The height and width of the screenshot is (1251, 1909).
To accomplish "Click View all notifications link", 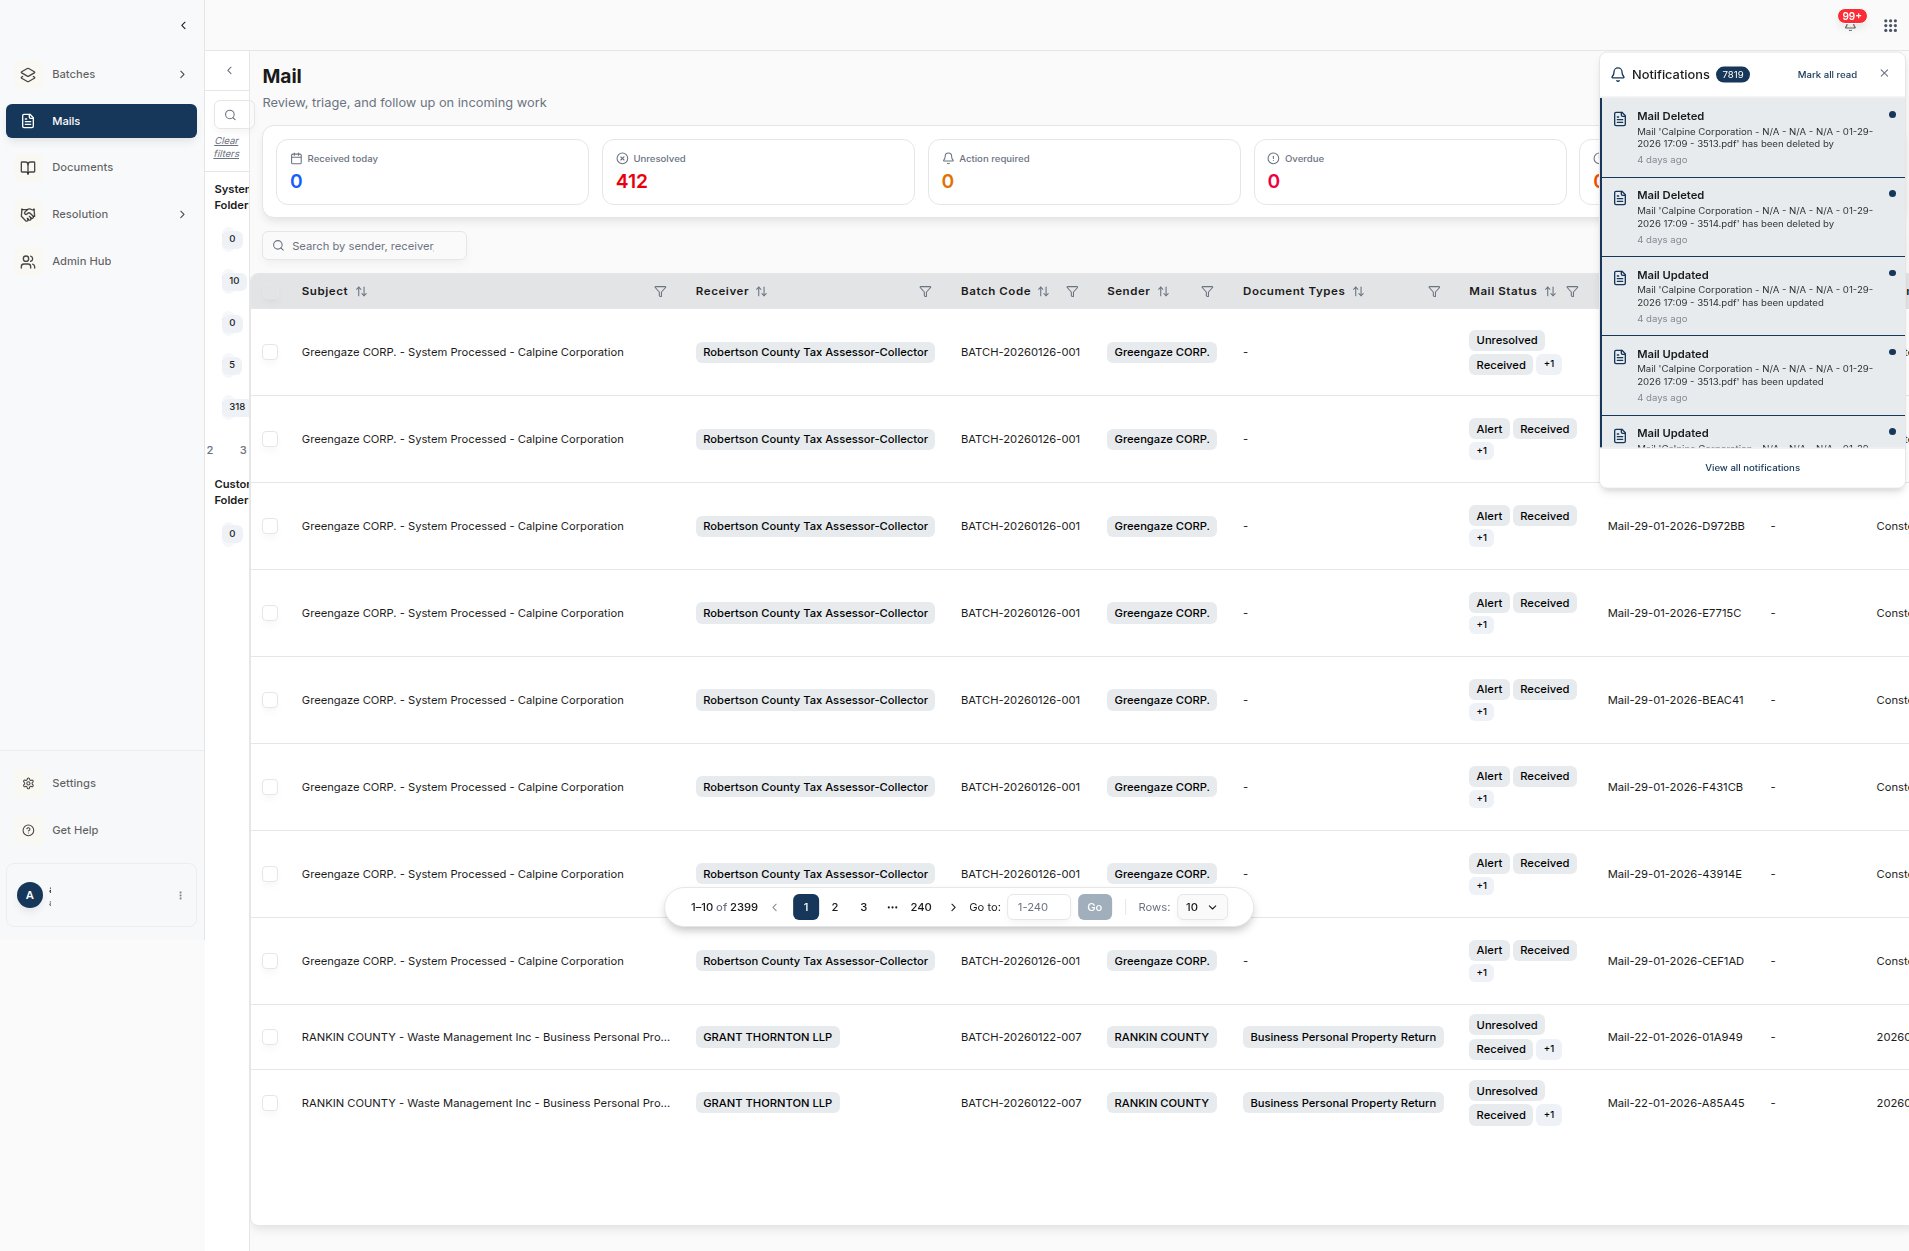I will (1752, 468).
